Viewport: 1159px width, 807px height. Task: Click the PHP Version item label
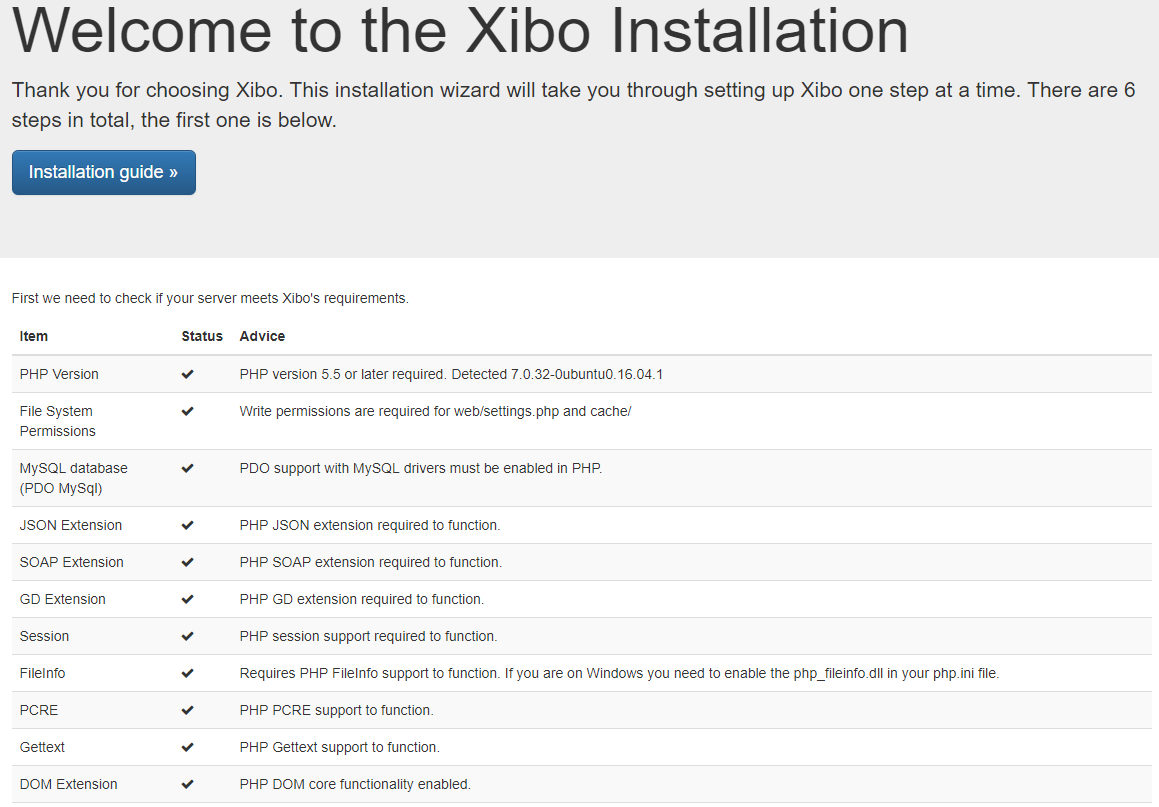point(58,374)
